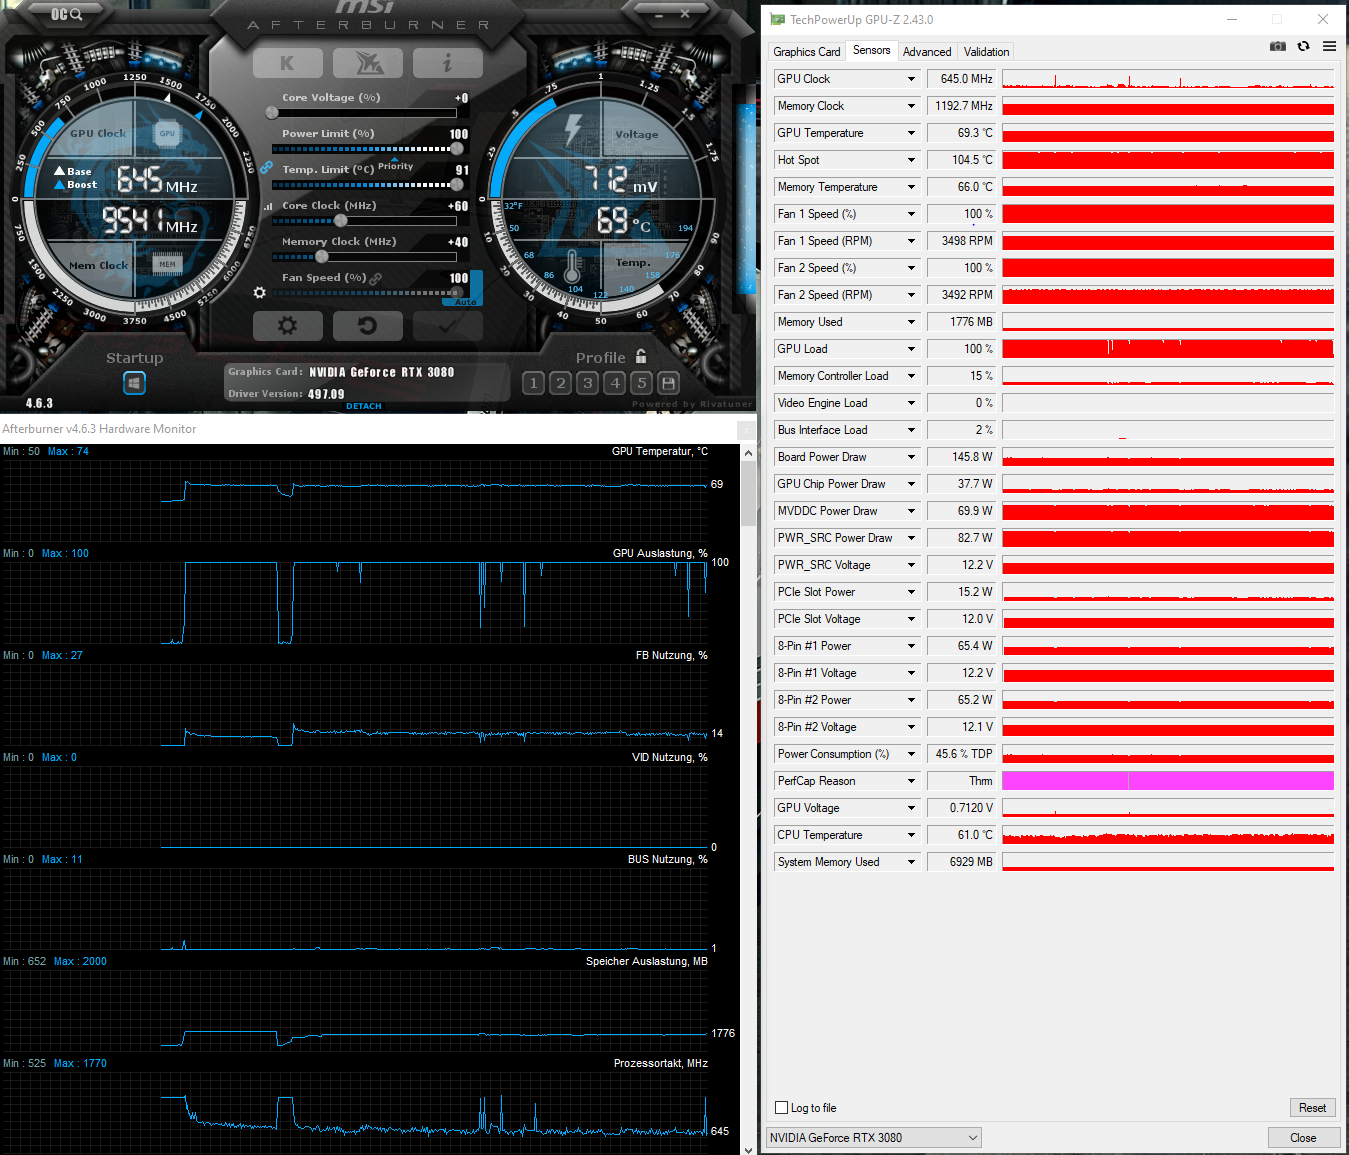Select profile slot 5
The height and width of the screenshot is (1155, 1349).
[642, 383]
